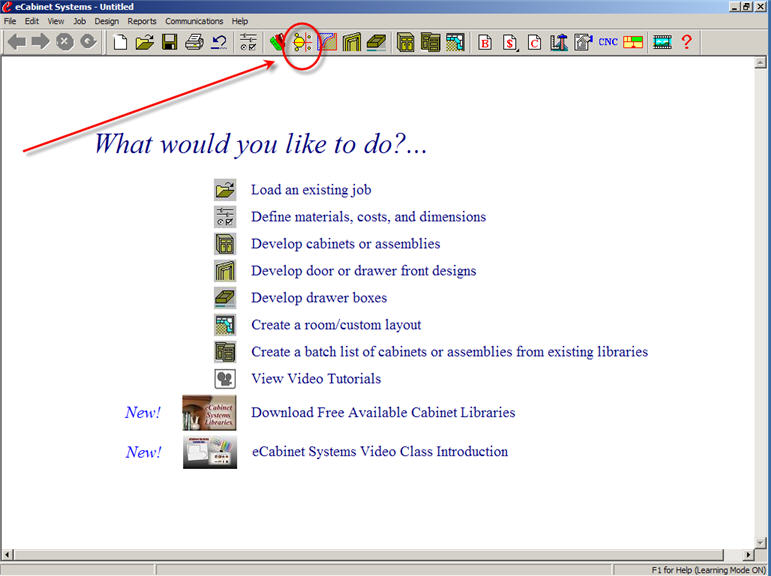Click the horizontal scrollbar right arrow
771x576 pixels.
coord(748,555)
